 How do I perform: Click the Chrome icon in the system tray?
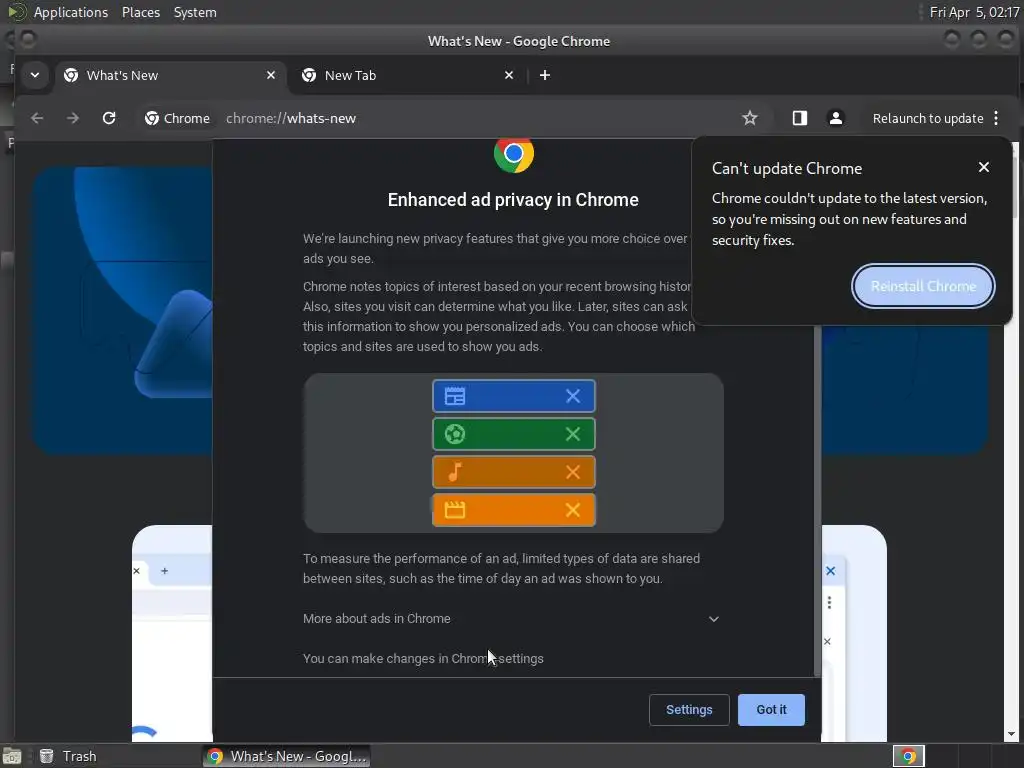coord(908,756)
